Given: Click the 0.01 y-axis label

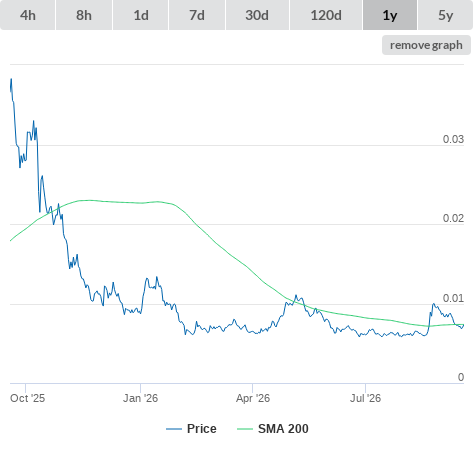Looking at the screenshot, I should pos(453,298).
